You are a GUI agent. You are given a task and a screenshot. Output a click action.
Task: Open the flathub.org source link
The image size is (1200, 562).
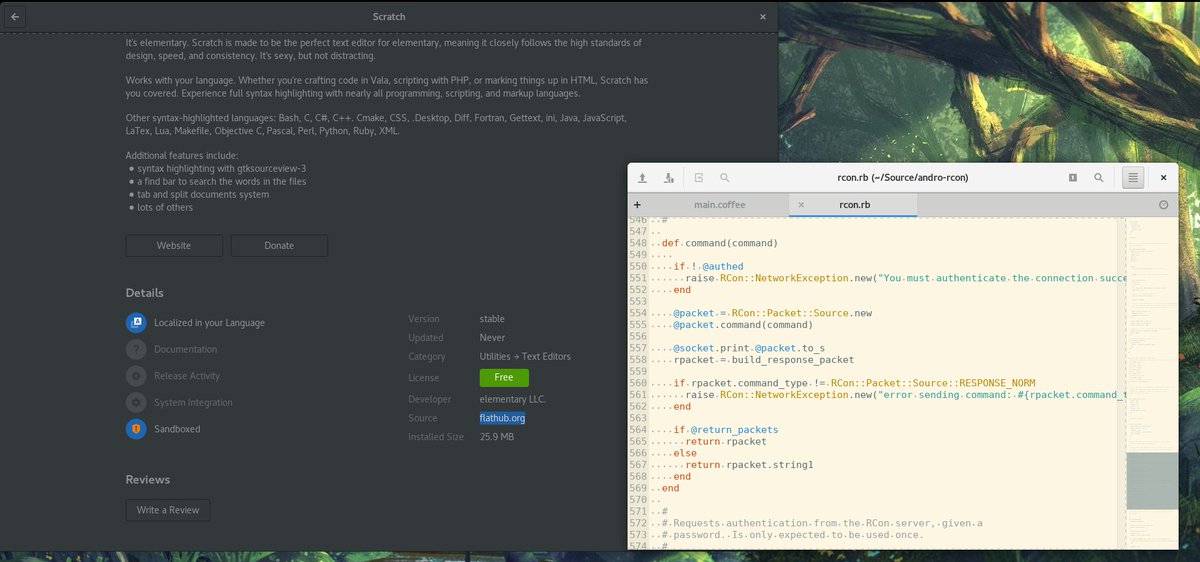point(502,418)
